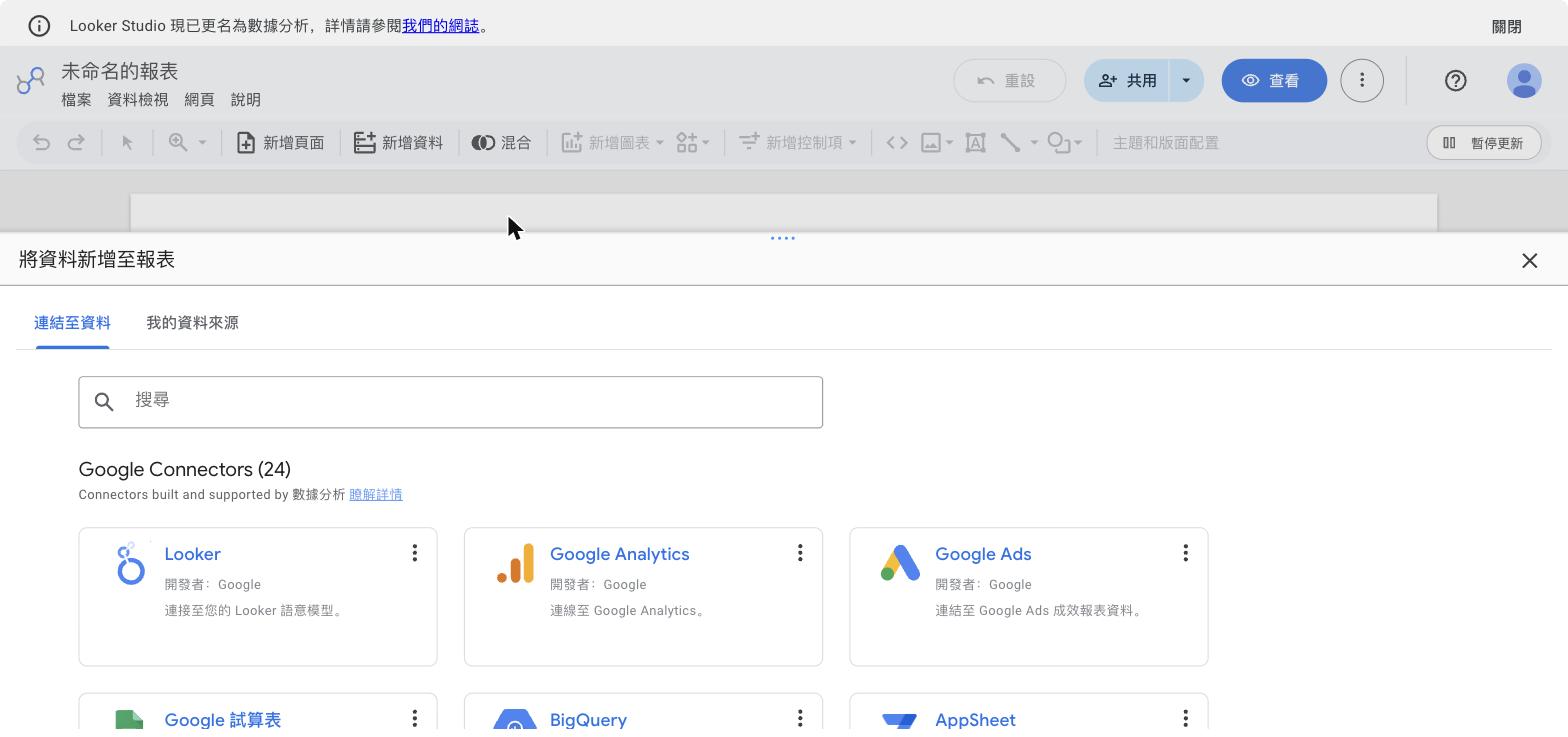Image resolution: width=1568 pixels, height=737 pixels.
Task: Open the help question mark icon
Action: (1455, 81)
